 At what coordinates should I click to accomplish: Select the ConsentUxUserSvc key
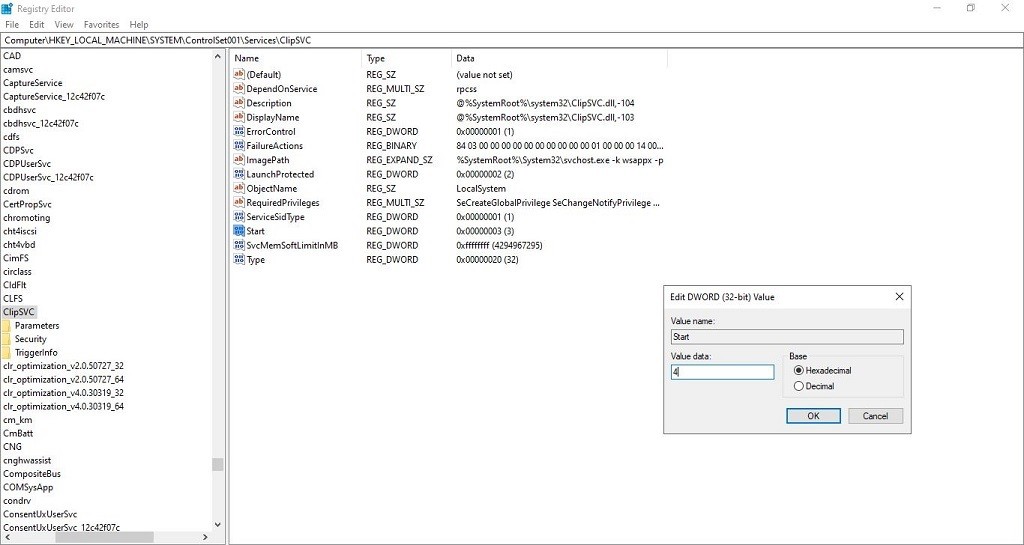[x=40, y=514]
